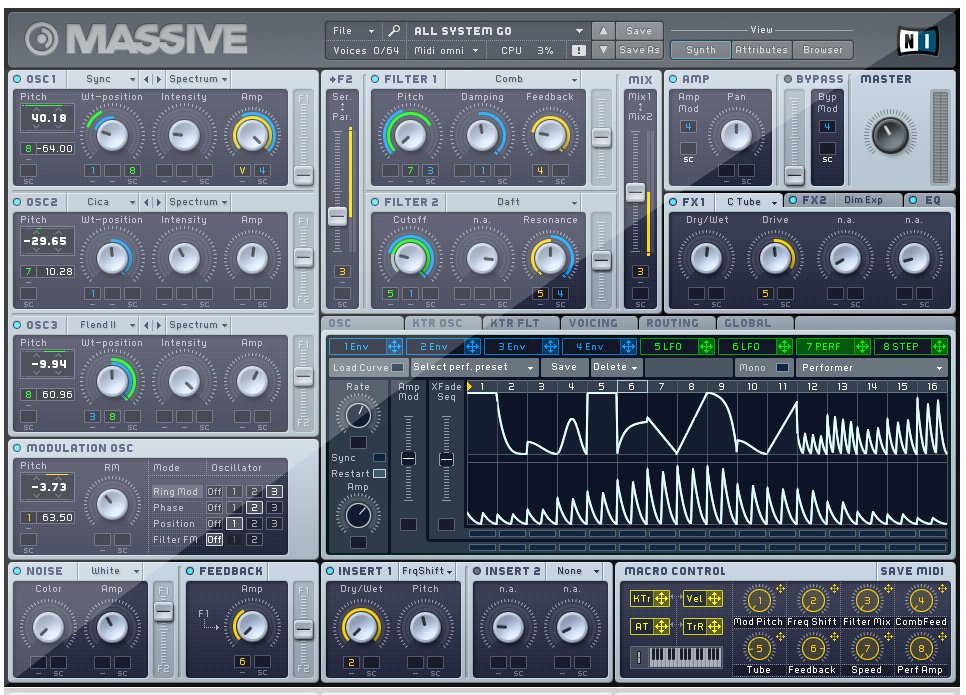The height and width of the screenshot is (695, 966).
Task: Toggle the Mono checkbox in performer
Action: [x=782, y=368]
